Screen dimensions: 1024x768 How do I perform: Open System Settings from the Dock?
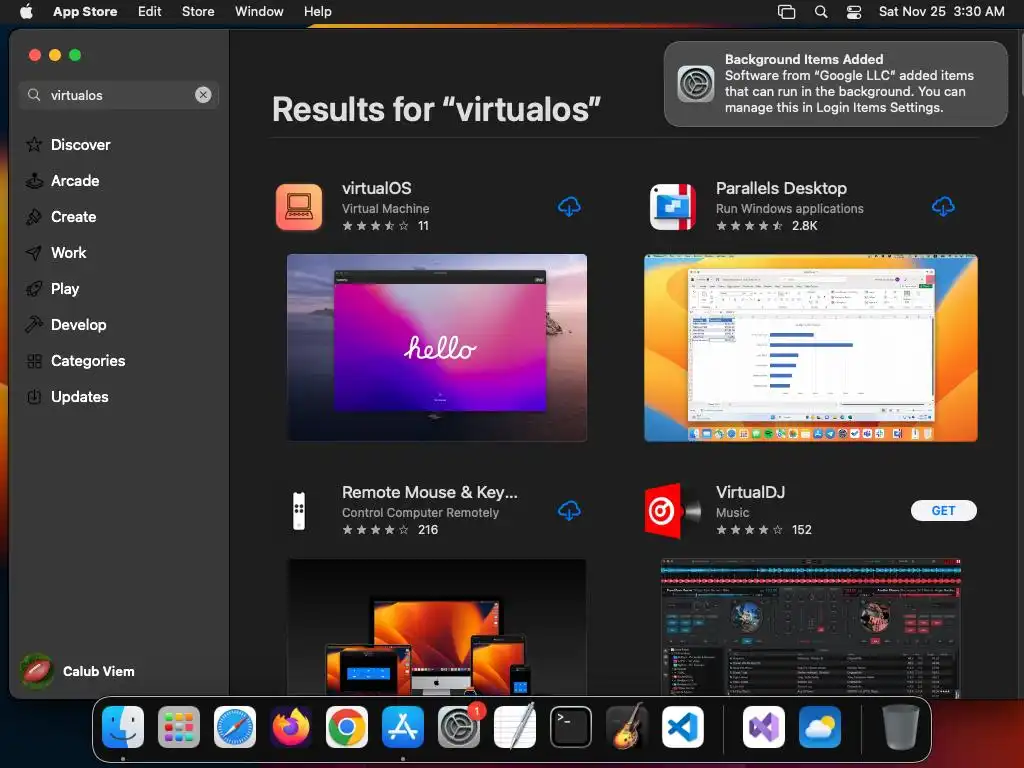point(459,727)
